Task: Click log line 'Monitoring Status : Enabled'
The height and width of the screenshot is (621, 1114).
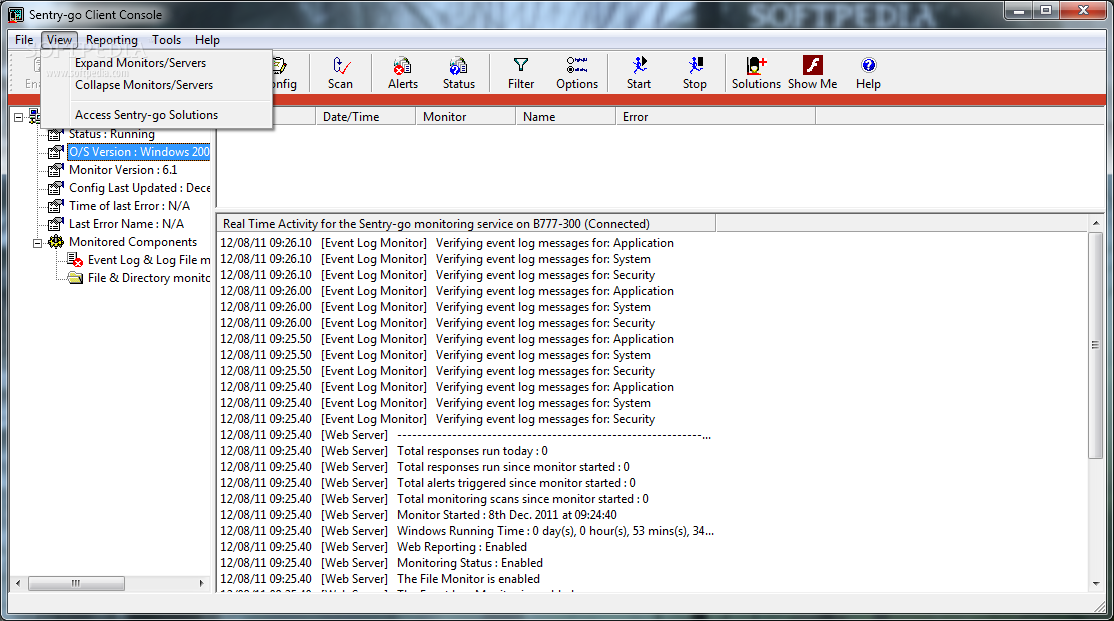Action: click(x=470, y=563)
